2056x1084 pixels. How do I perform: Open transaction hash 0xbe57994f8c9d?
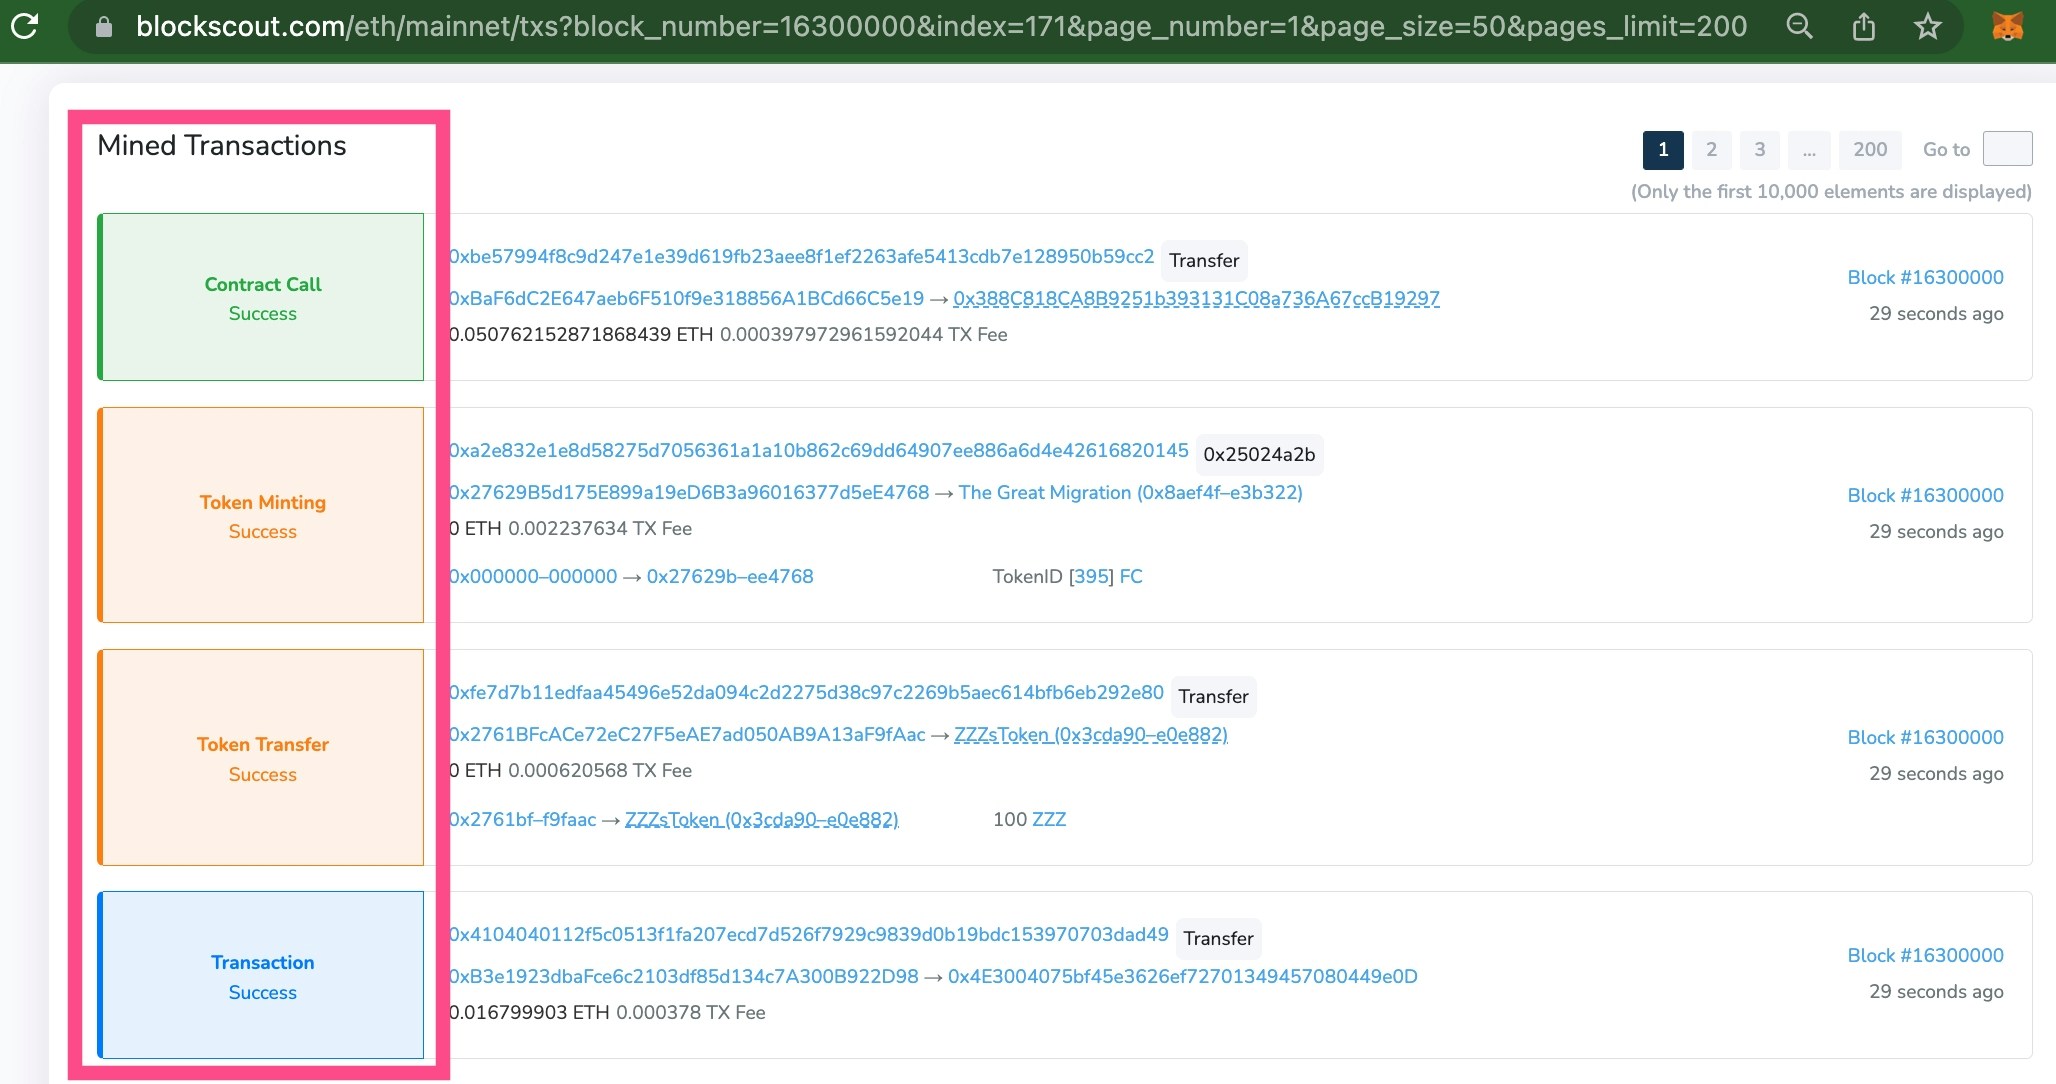tap(802, 257)
